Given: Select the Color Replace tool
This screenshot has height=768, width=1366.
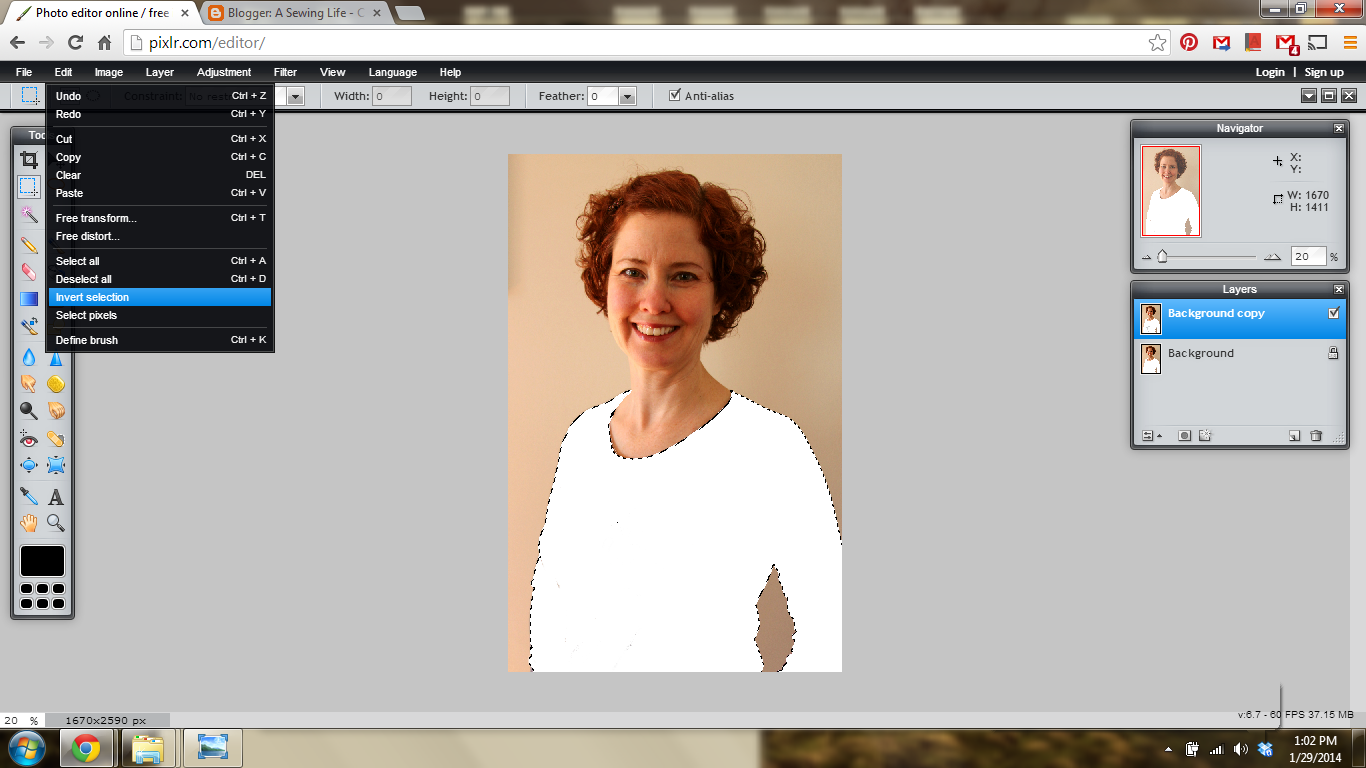Looking at the screenshot, I should coord(29,325).
